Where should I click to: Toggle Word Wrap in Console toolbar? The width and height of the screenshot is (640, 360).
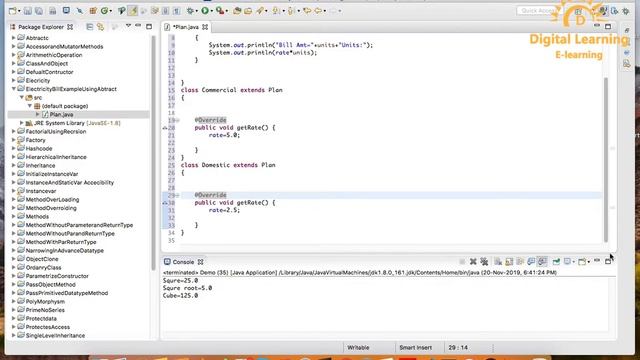[x=520, y=262]
